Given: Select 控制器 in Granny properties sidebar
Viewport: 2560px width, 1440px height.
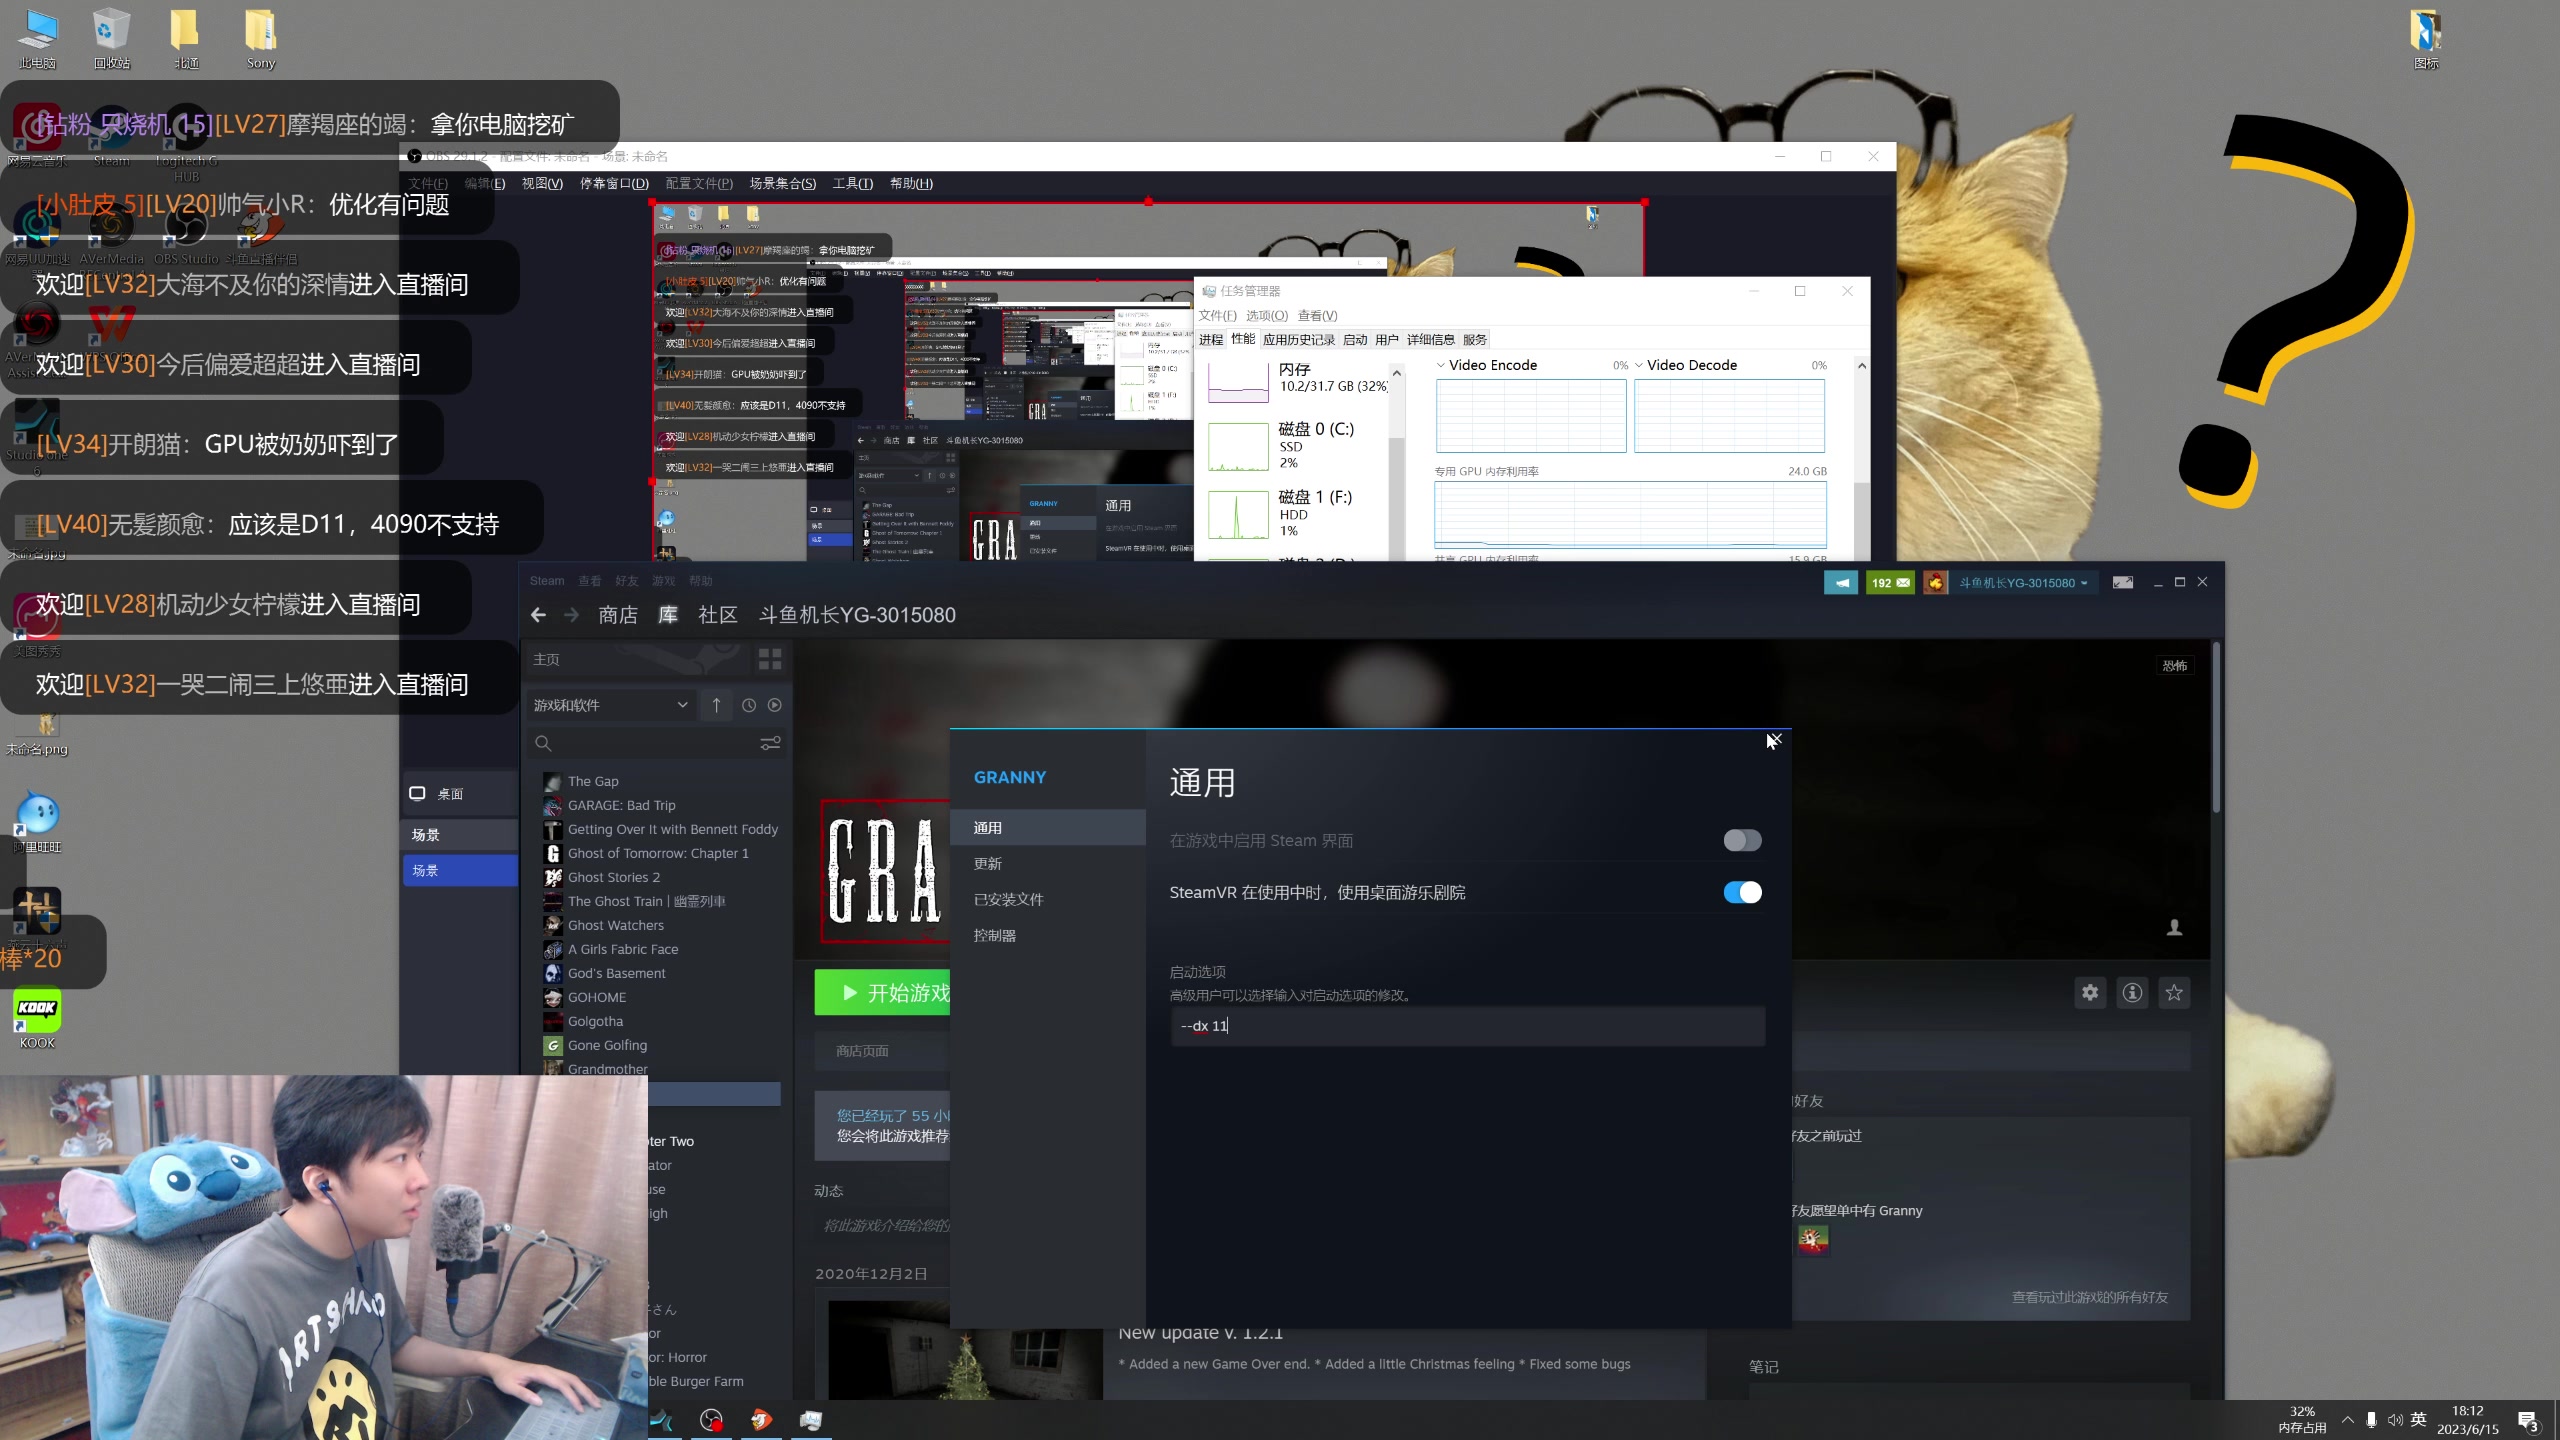Looking at the screenshot, I should (1047, 936).
